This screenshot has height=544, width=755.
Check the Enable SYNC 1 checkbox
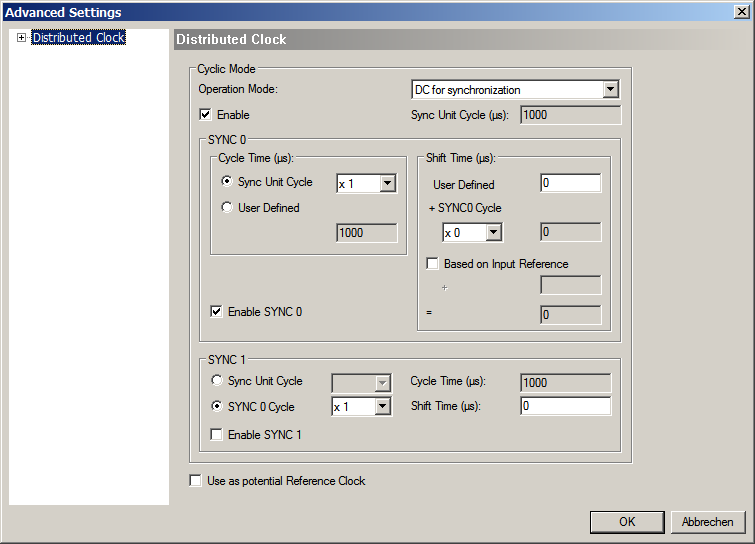(217, 435)
